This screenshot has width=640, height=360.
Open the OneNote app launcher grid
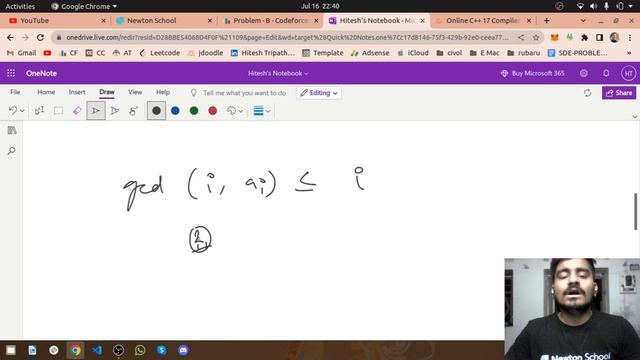pyautogui.click(x=11, y=73)
